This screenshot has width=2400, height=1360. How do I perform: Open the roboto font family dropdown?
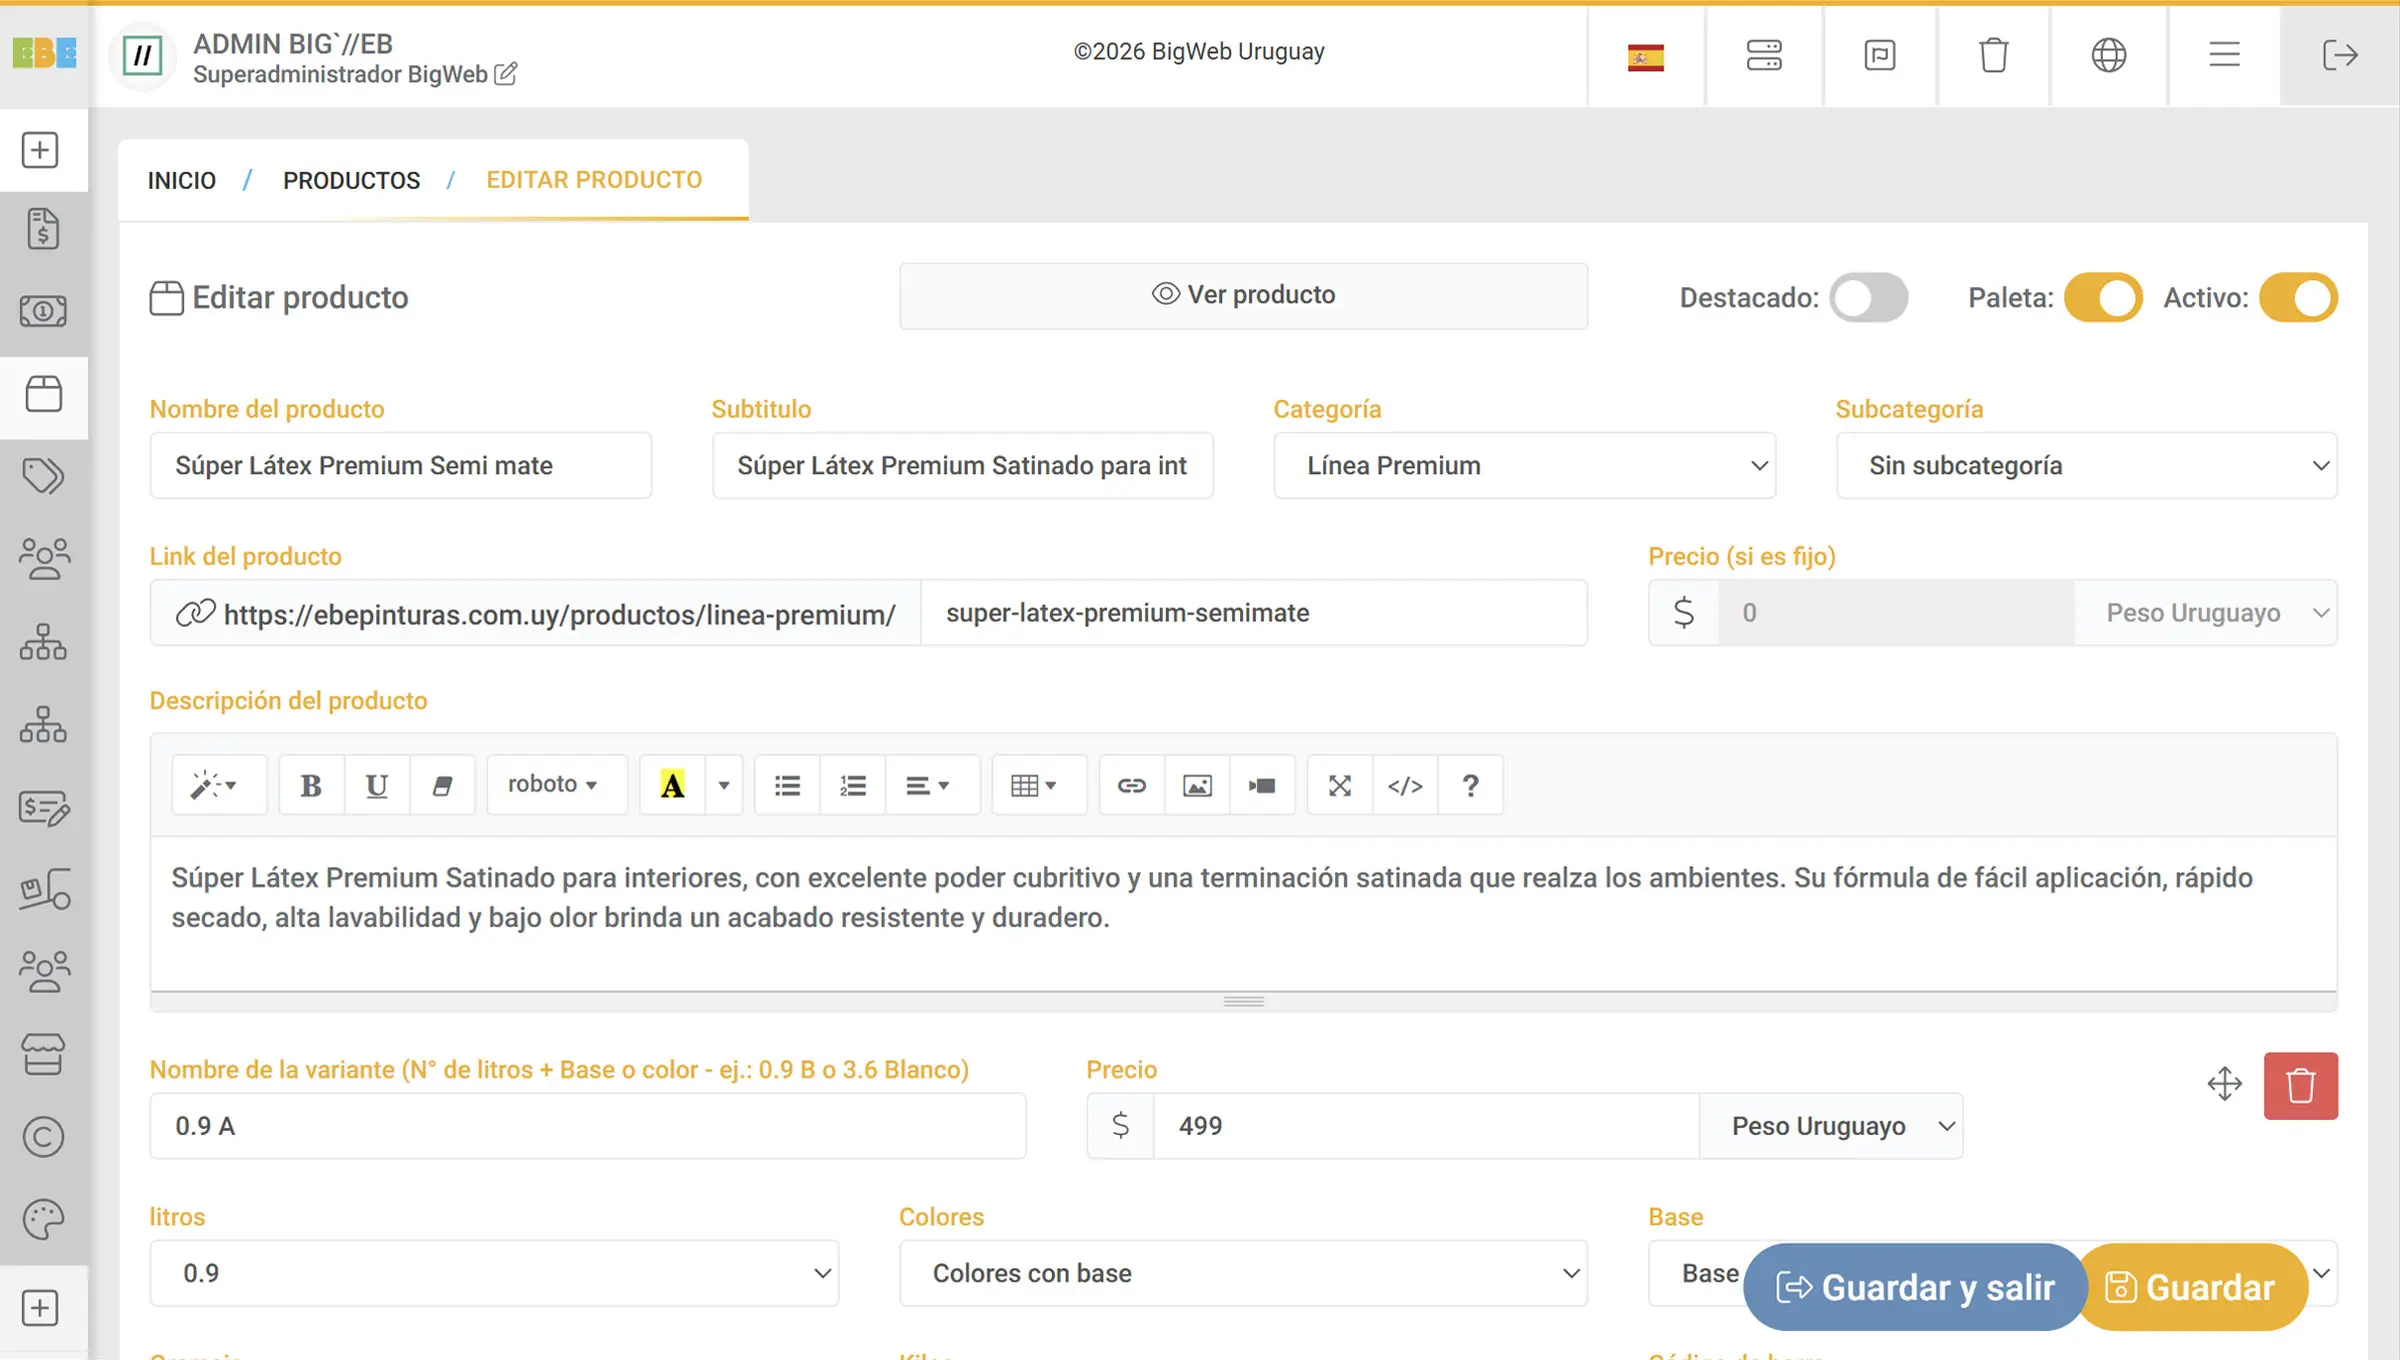[x=556, y=786]
